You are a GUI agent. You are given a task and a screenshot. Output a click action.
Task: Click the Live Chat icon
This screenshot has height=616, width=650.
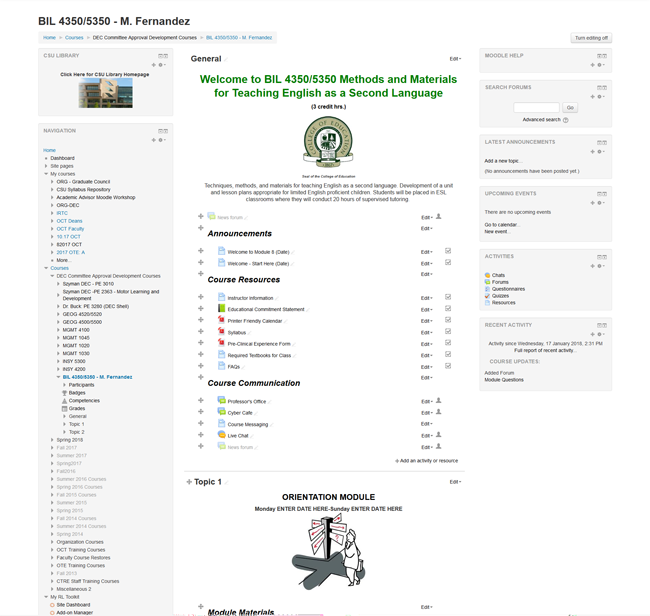(x=221, y=434)
